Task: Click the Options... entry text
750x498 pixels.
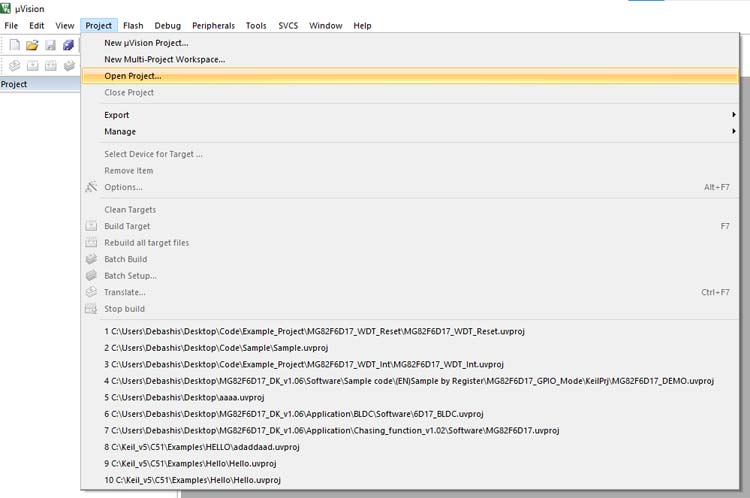Action: point(123,187)
